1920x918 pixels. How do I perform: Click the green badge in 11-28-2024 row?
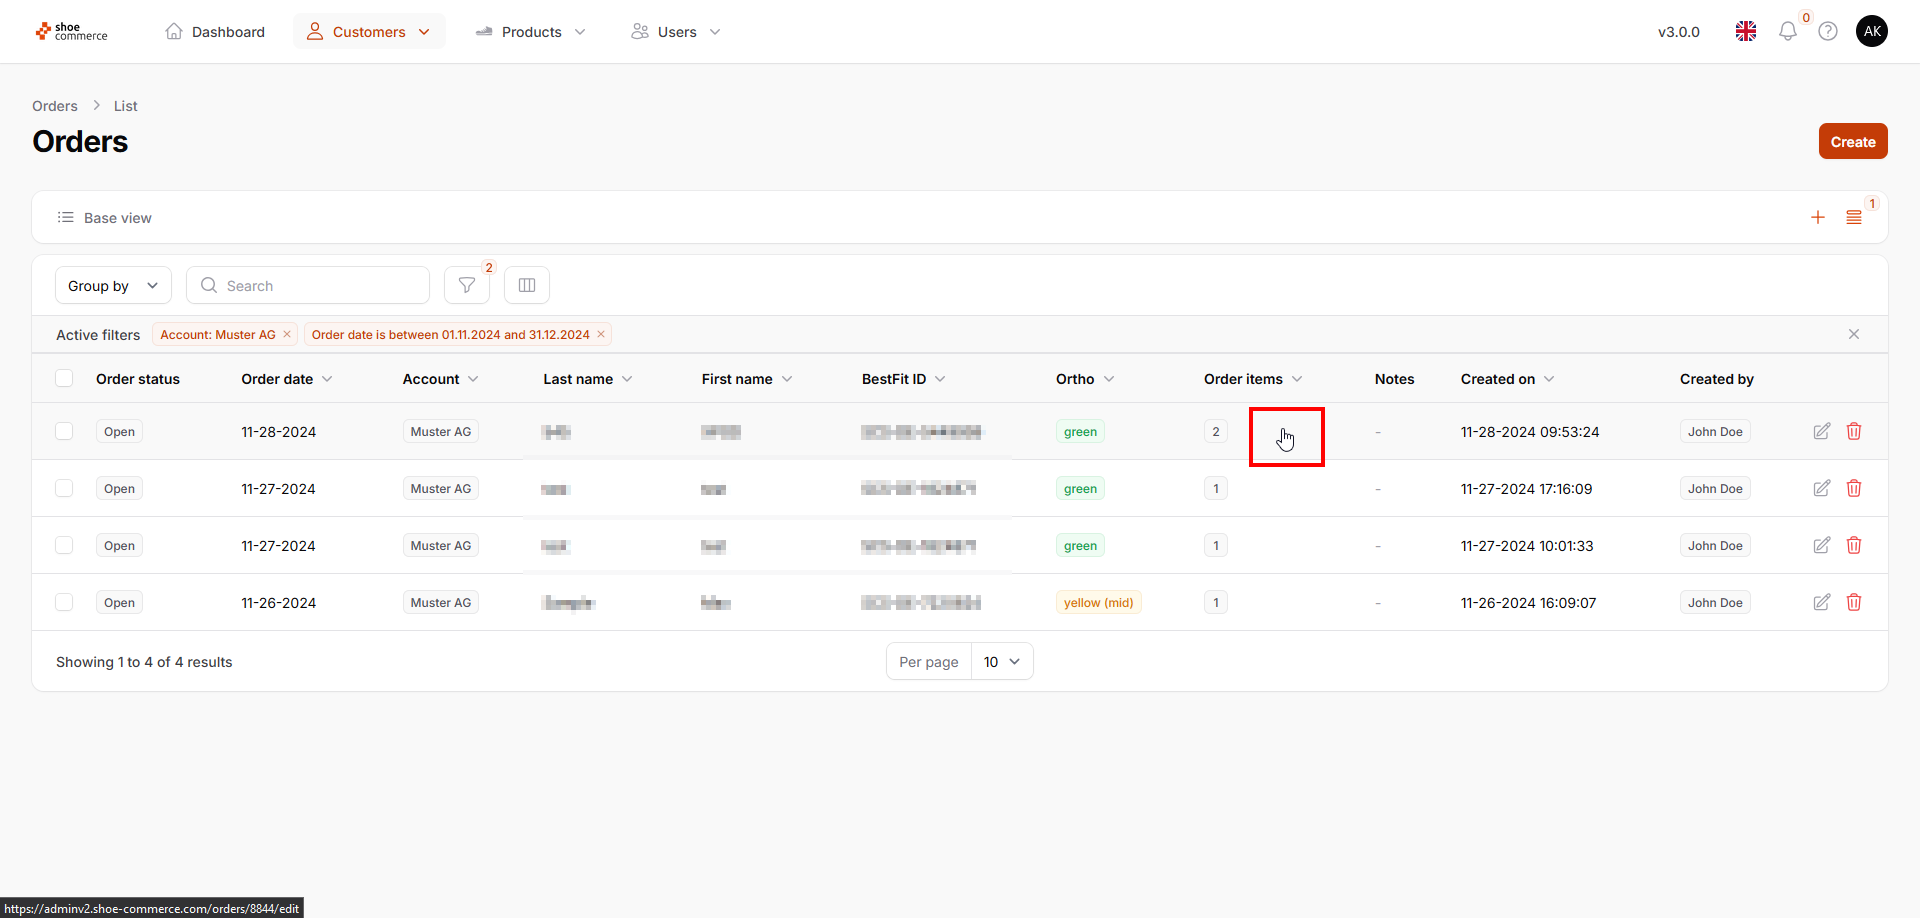(x=1080, y=432)
